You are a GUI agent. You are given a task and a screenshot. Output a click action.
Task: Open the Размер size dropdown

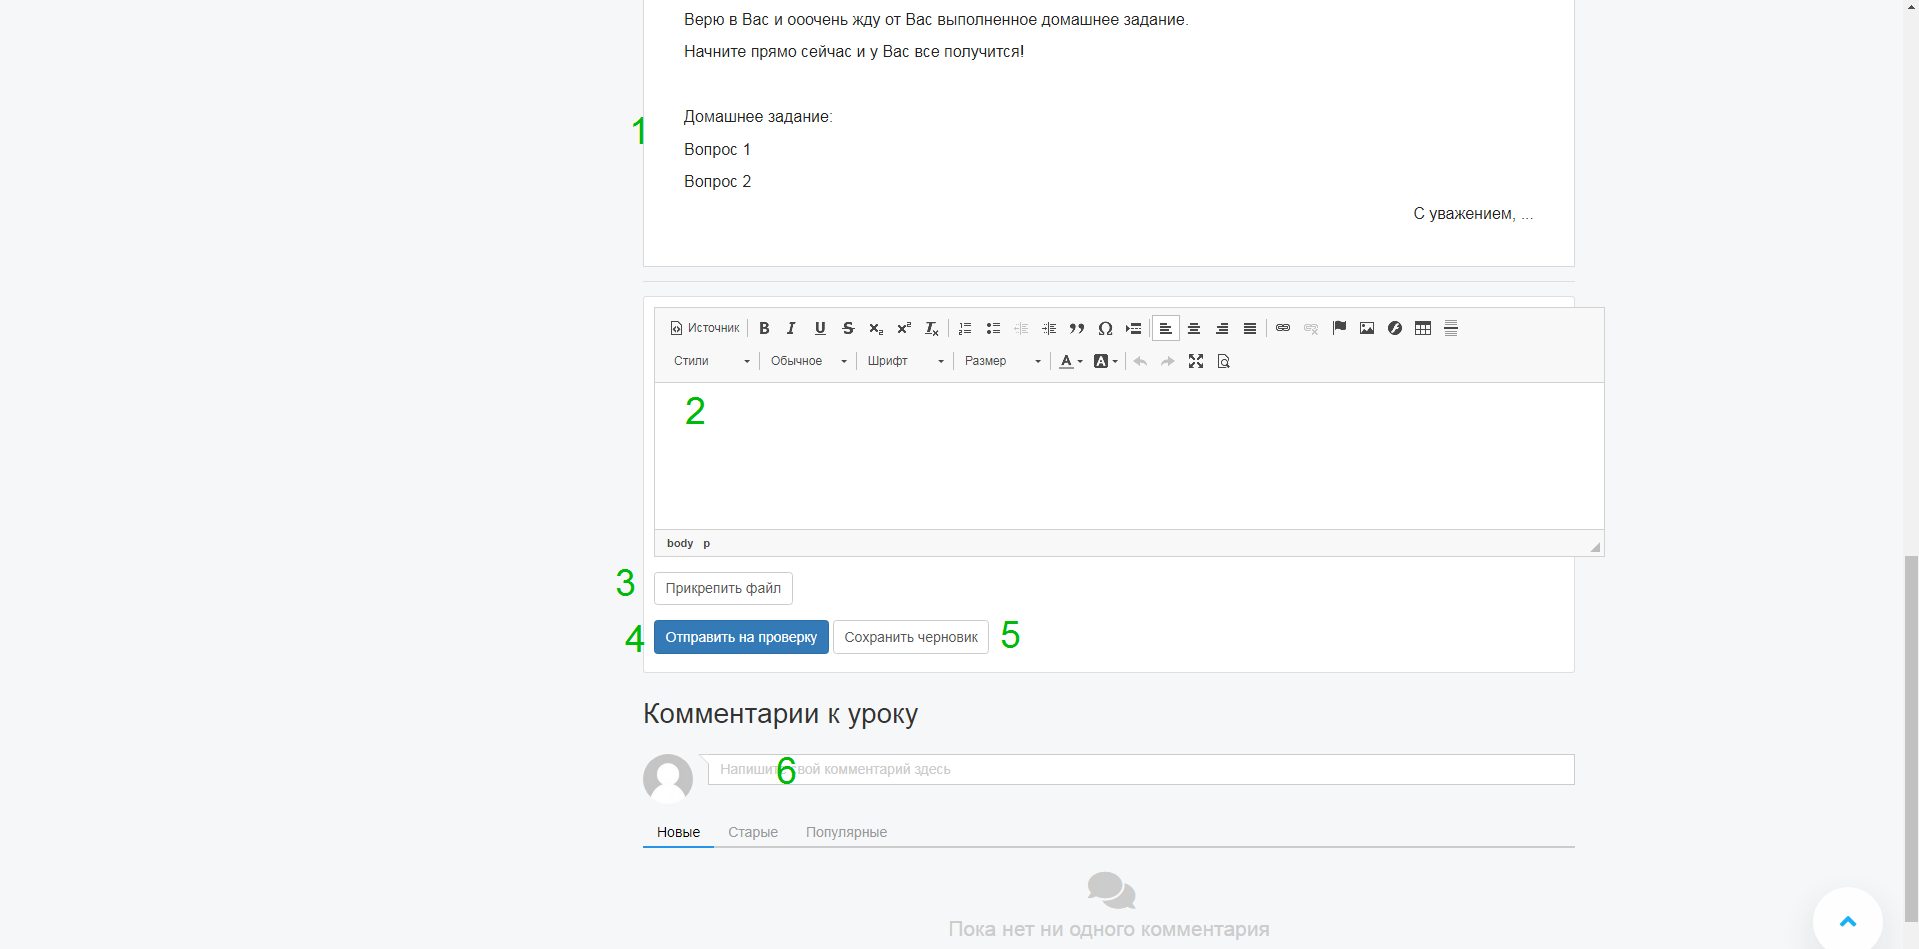[x=1002, y=361]
